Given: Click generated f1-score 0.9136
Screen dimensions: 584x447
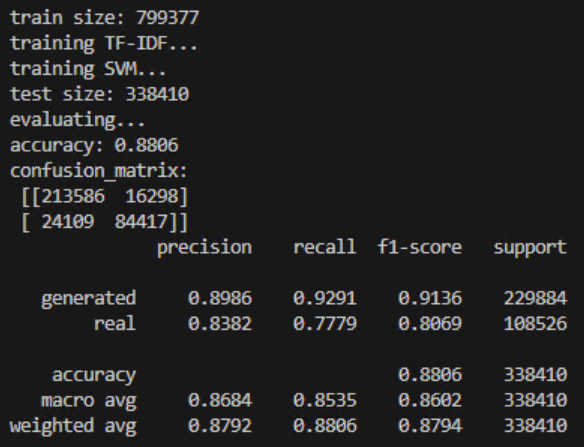Looking at the screenshot, I should click(x=430, y=298).
